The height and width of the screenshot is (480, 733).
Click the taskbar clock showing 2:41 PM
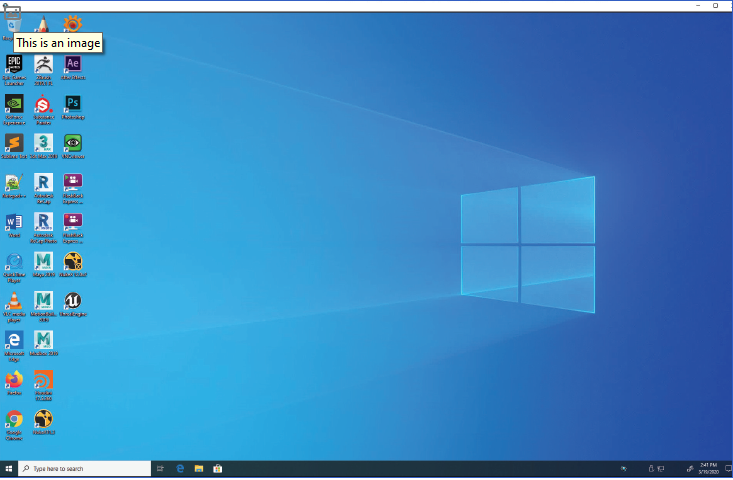708,469
